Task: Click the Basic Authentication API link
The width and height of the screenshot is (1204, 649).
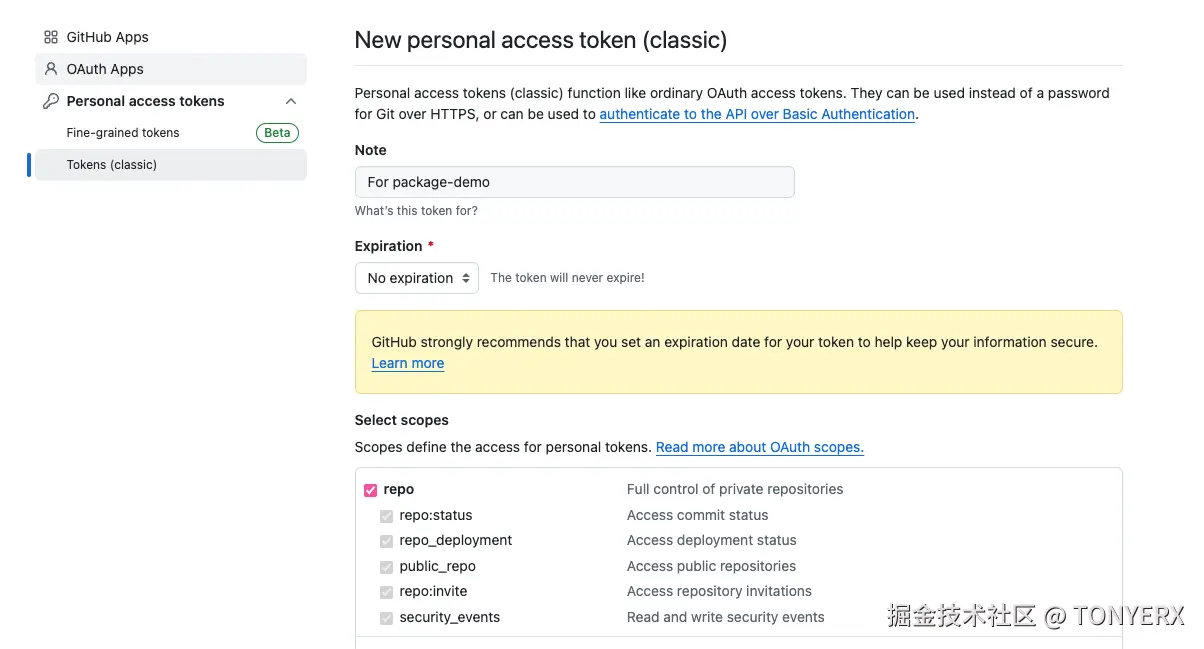Action: coord(757,114)
